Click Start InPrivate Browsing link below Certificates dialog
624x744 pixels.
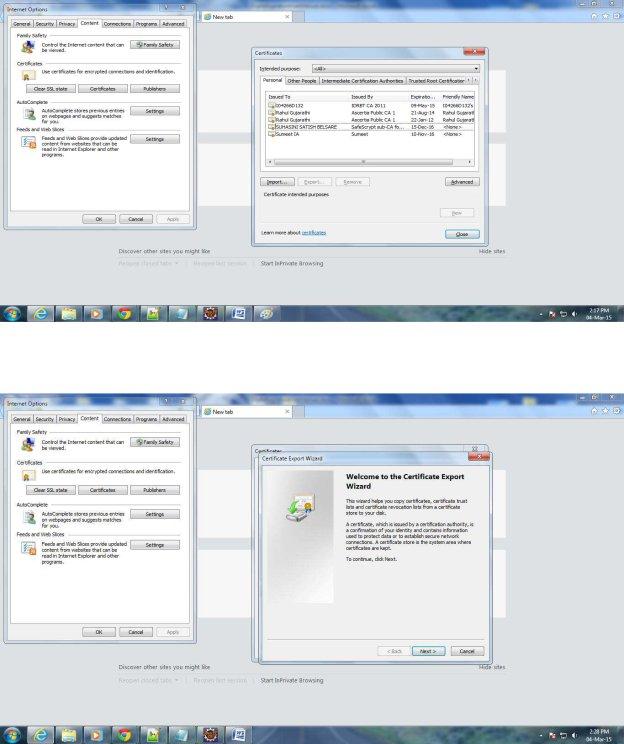(x=292, y=263)
